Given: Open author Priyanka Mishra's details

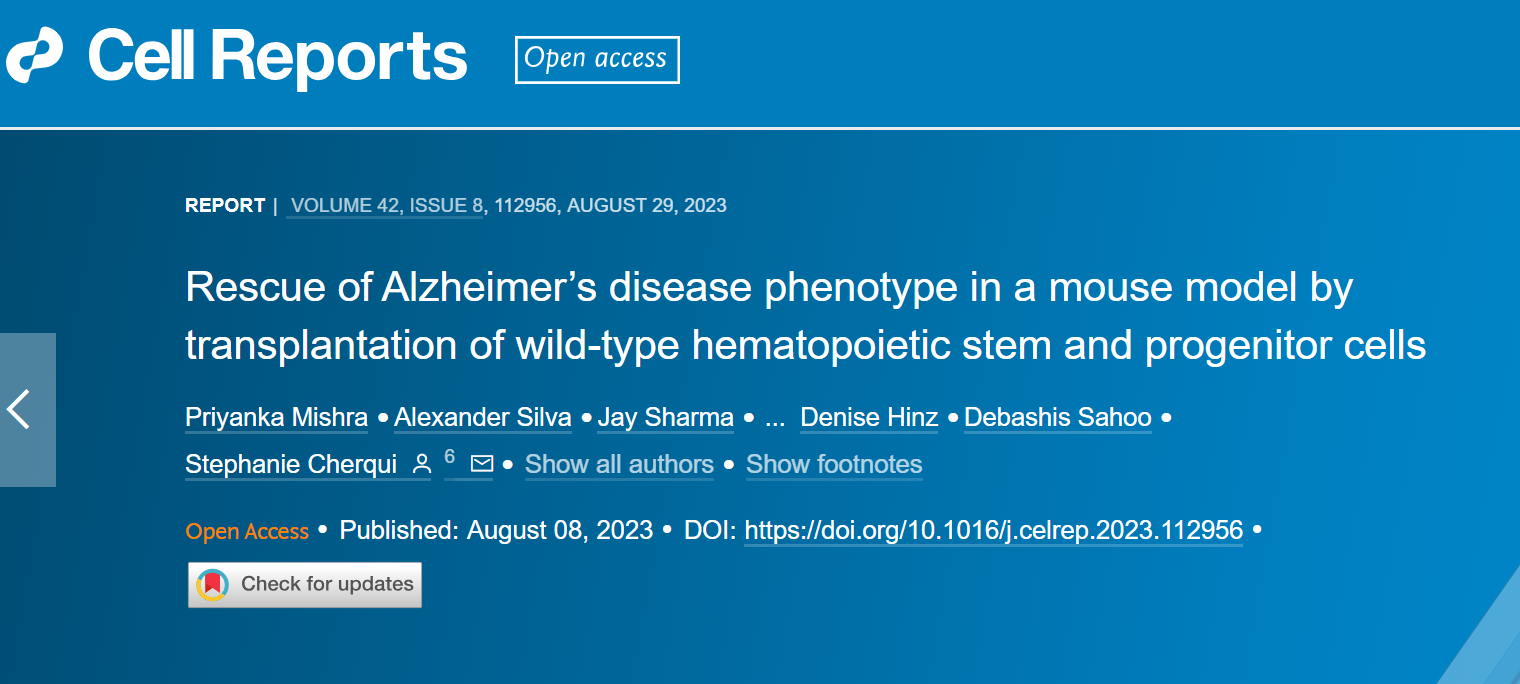Looking at the screenshot, I should (276, 417).
